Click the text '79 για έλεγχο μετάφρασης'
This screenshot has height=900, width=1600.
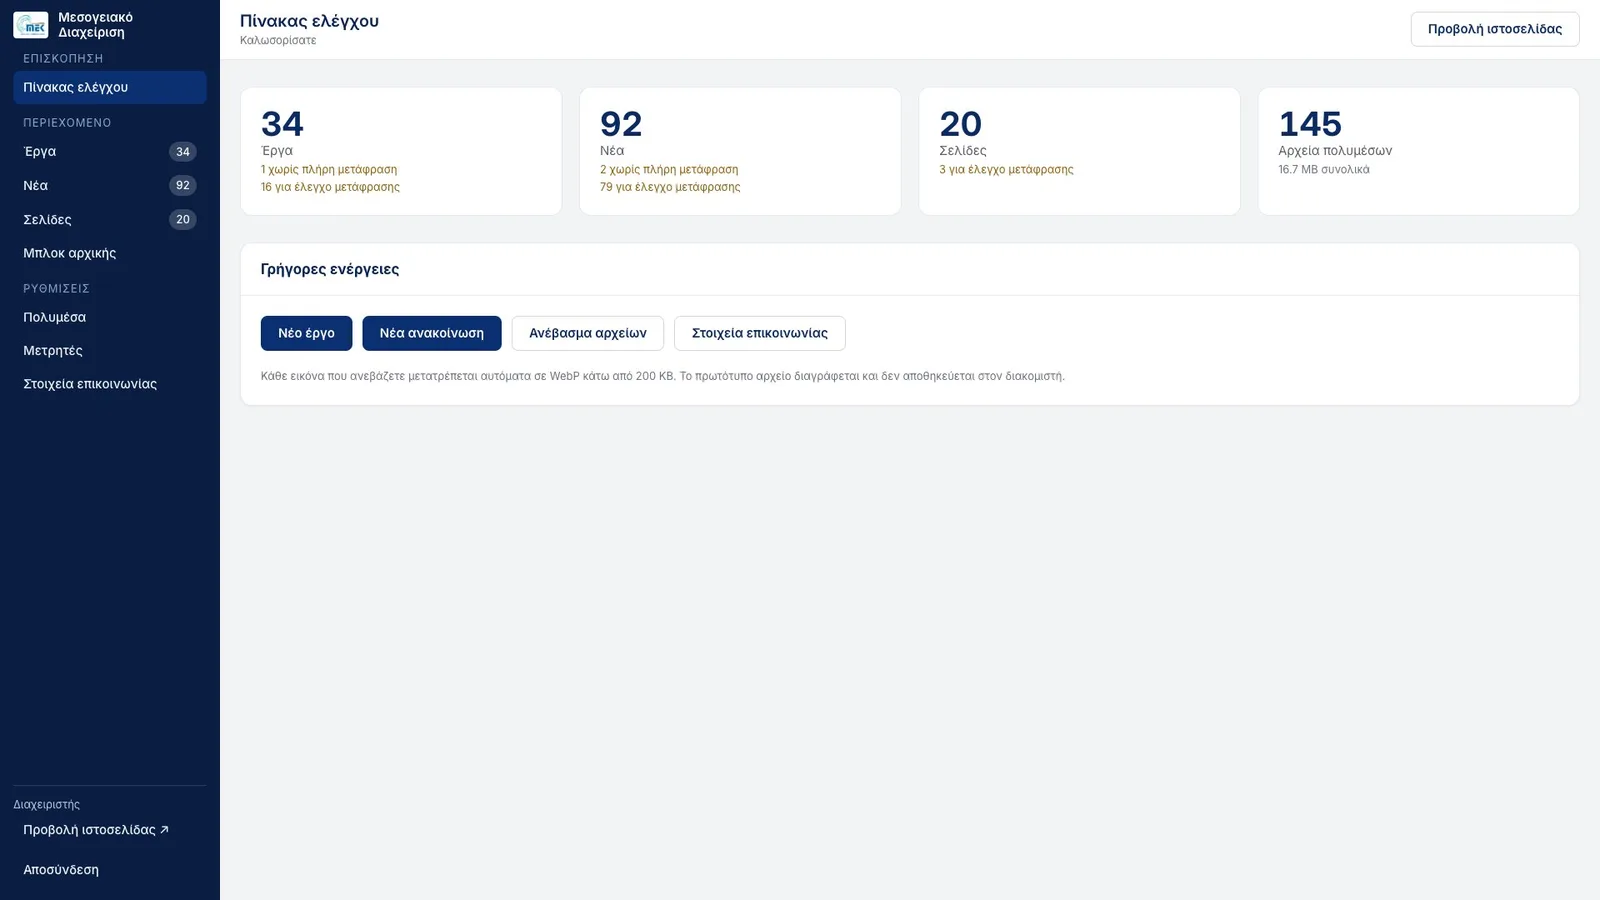(x=670, y=187)
